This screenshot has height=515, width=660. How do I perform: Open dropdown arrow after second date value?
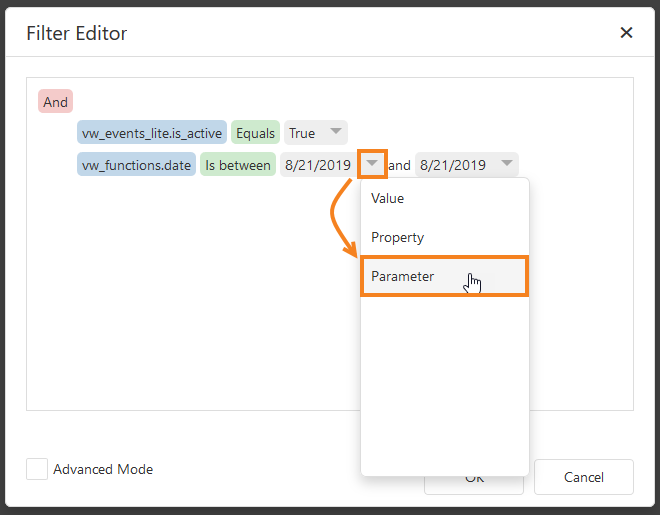[507, 163]
